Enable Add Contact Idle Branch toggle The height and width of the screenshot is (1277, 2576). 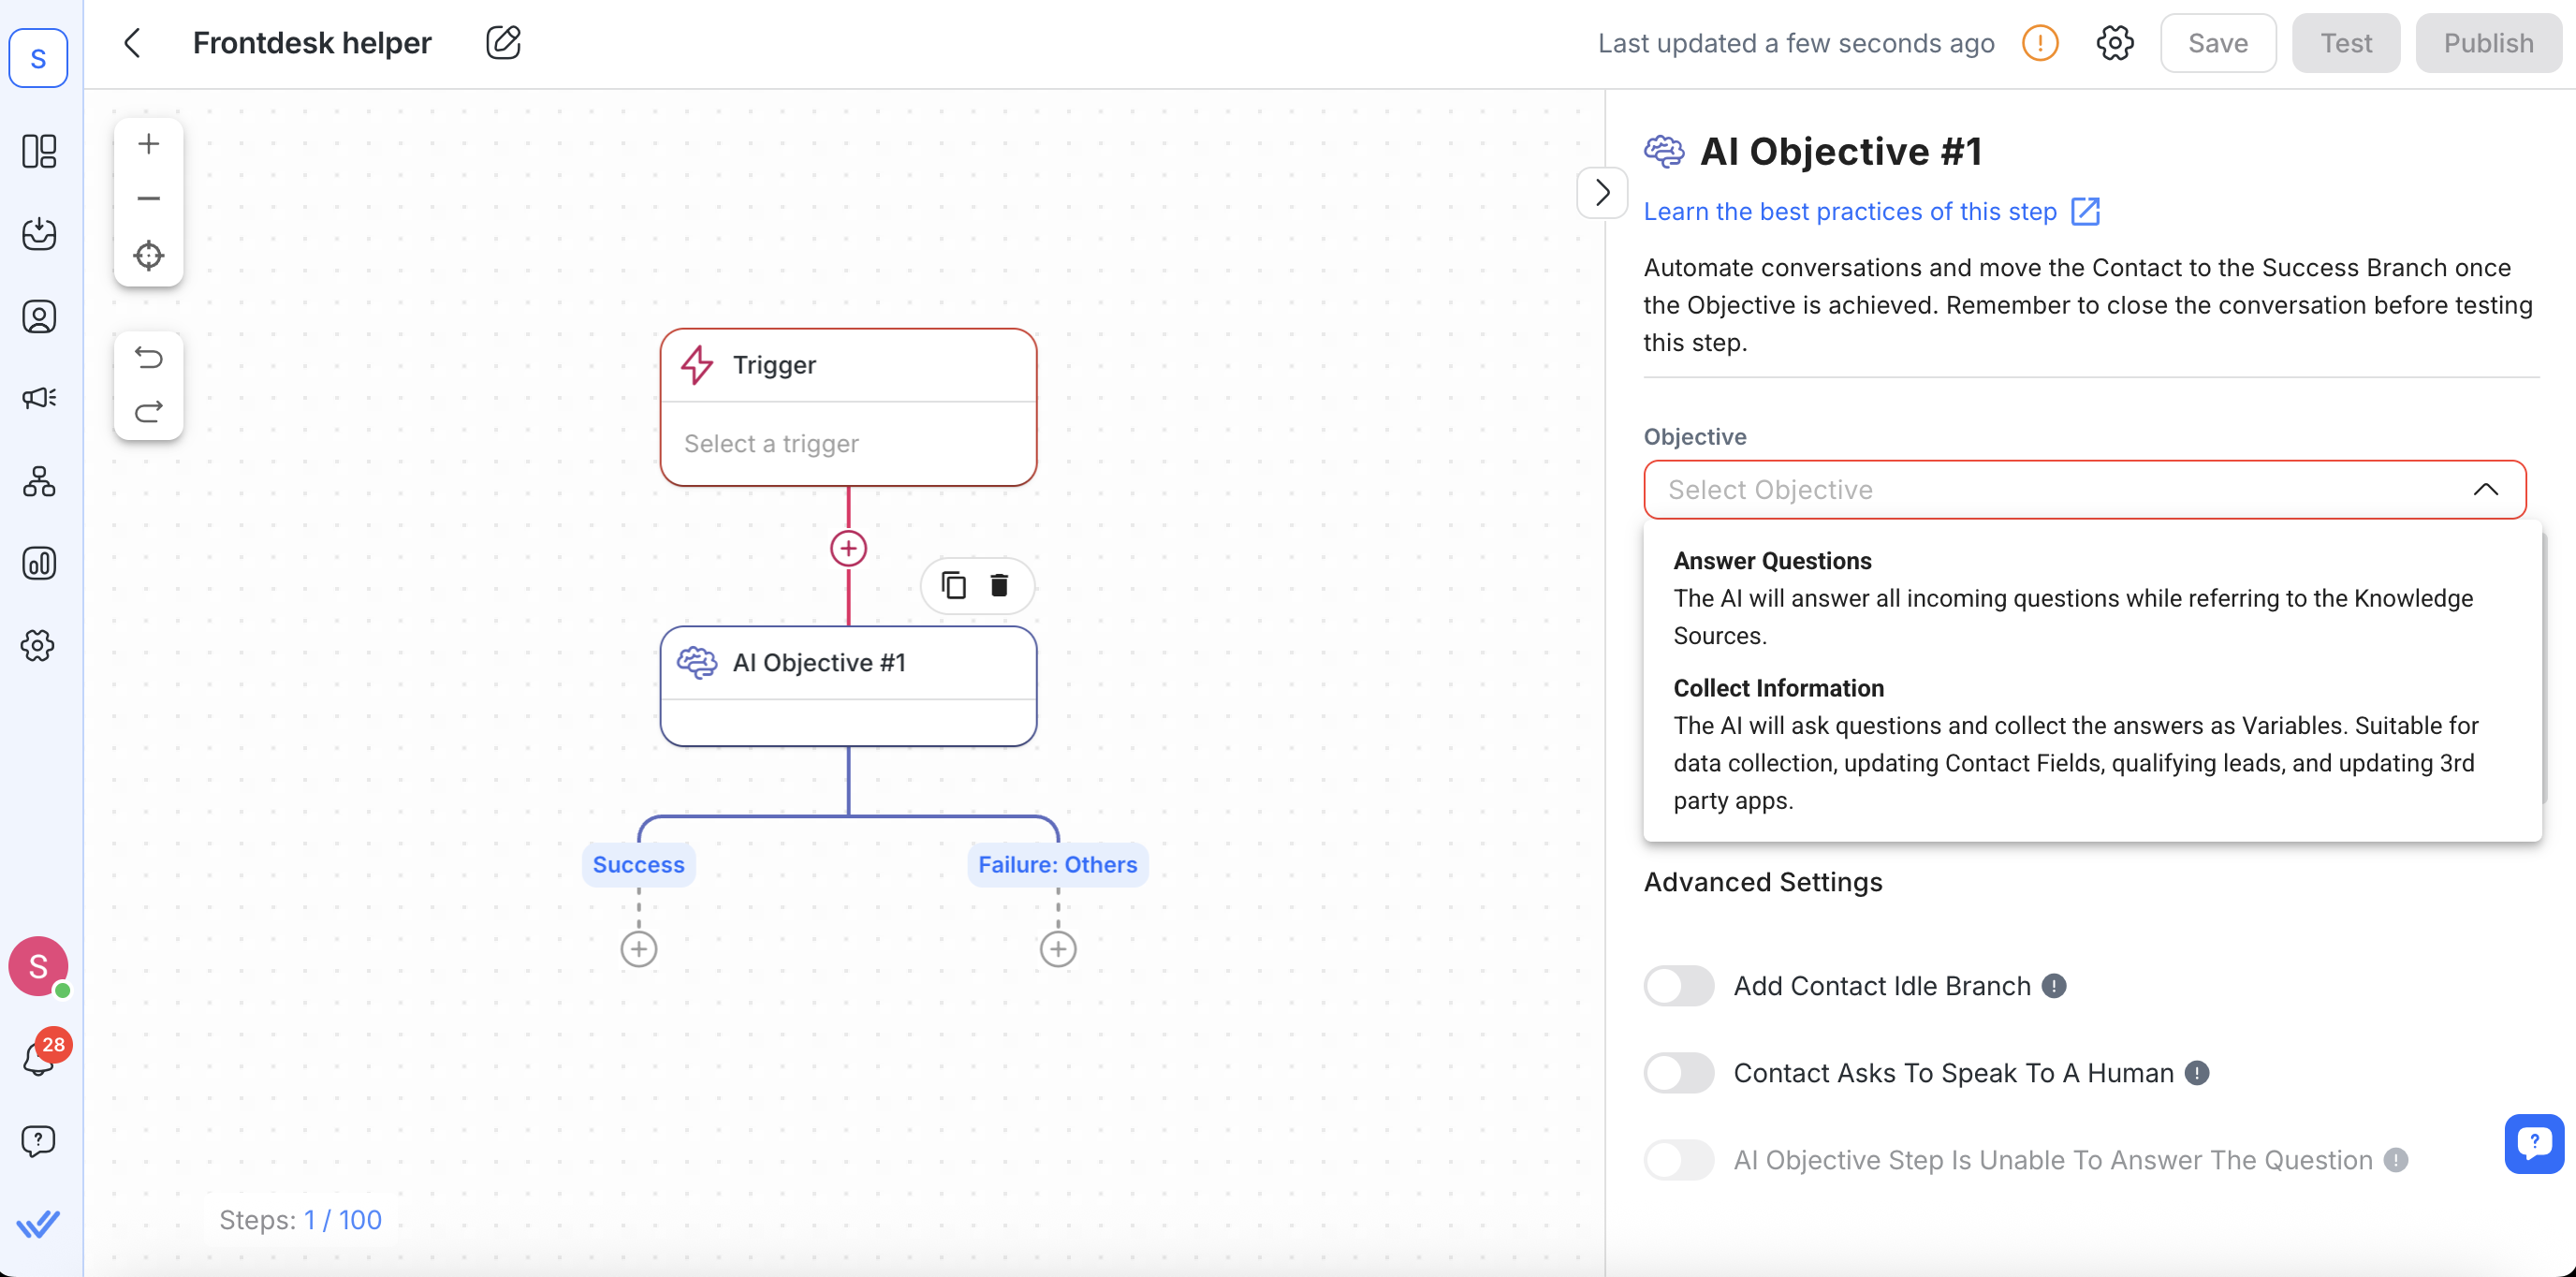tap(1678, 986)
